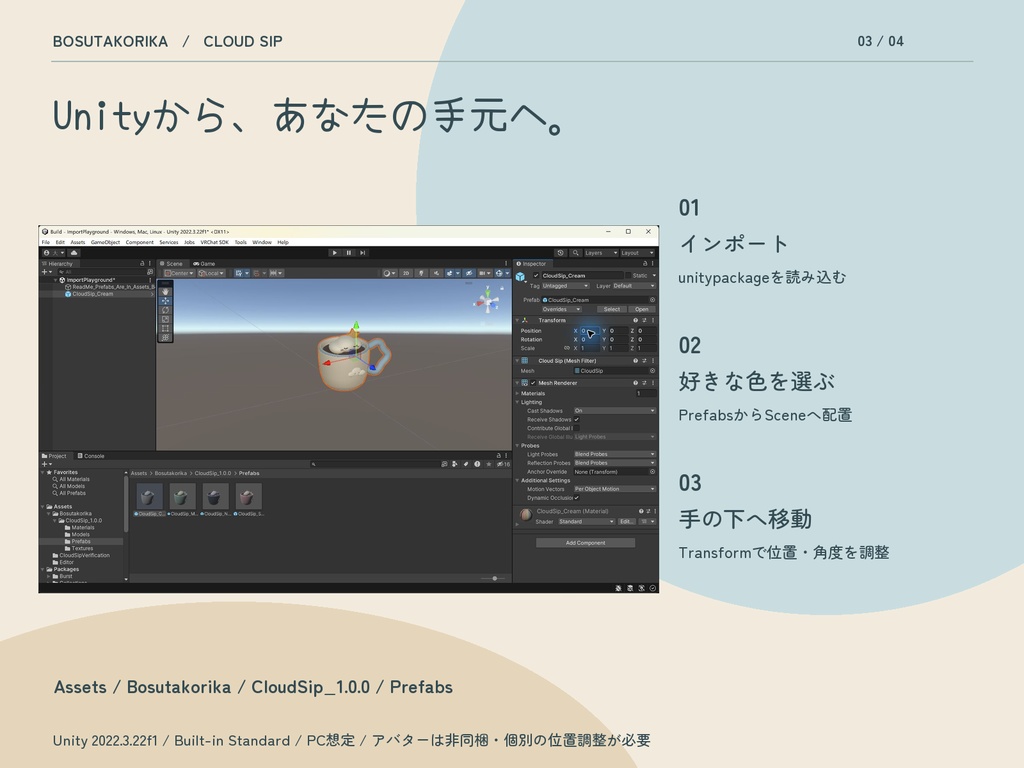The width and height of the screenshot is (1024, 768).
Task: Toggle scene visibility hidden-objects icon
Action: (468, 273)
